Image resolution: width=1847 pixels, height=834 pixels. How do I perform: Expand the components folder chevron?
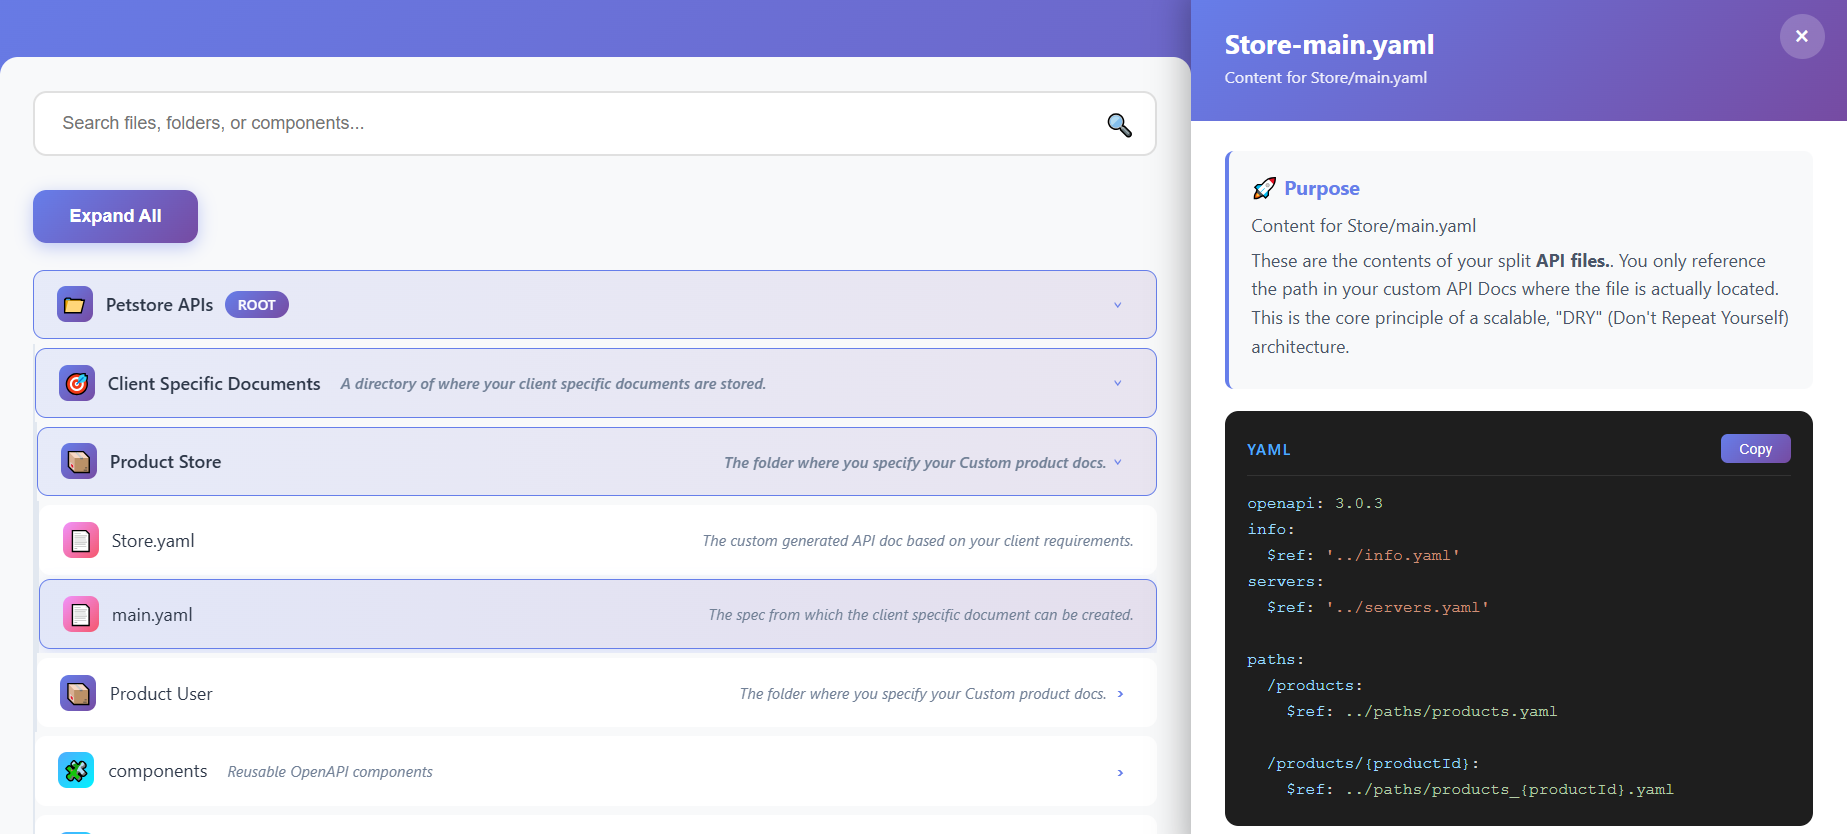coord(1120,772)
